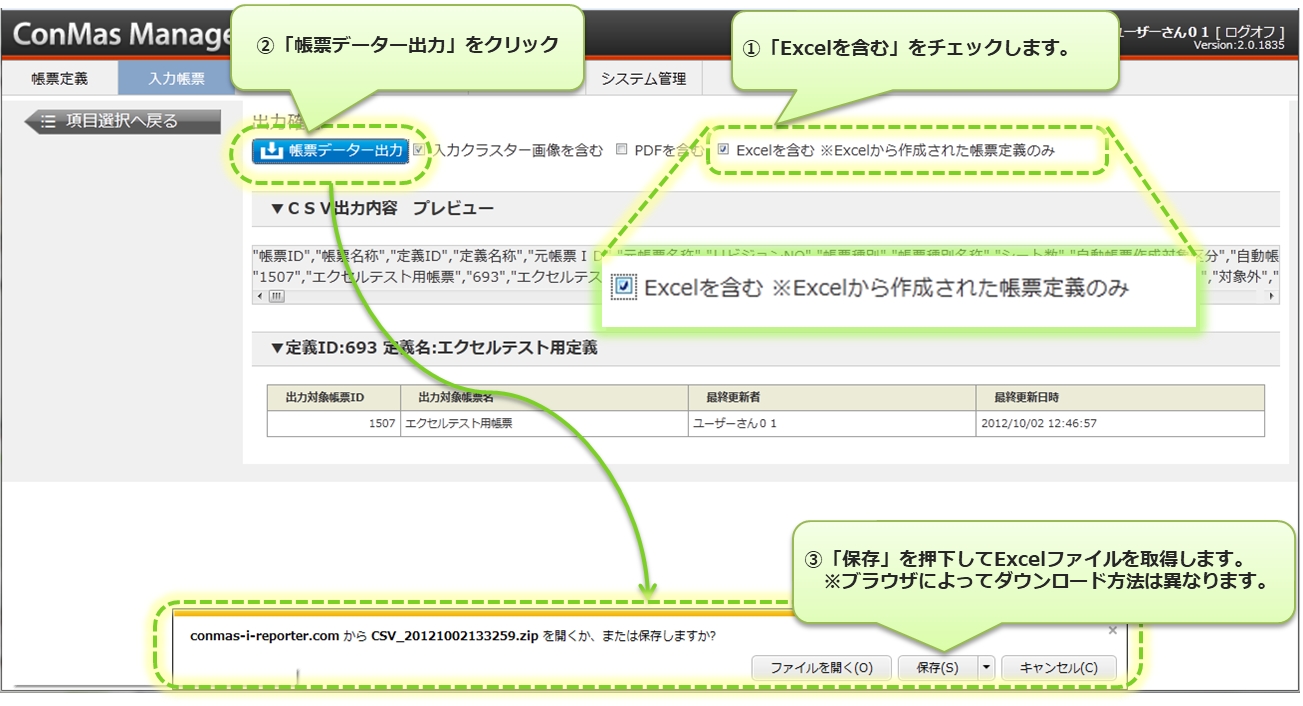Click the CSV preview scroll-left arrow
This screenshot has width=1303, height=706.
(261, 296)
